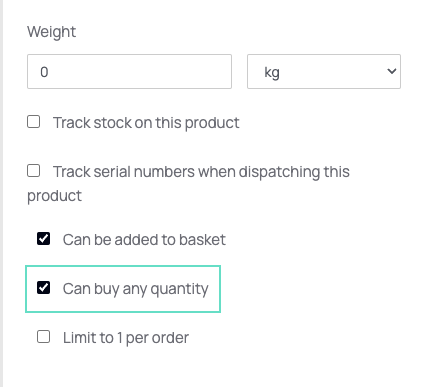Tick the Track serial numbers checkbox
Viewport: 446px width, 387px height.
[x=34, y=171]
